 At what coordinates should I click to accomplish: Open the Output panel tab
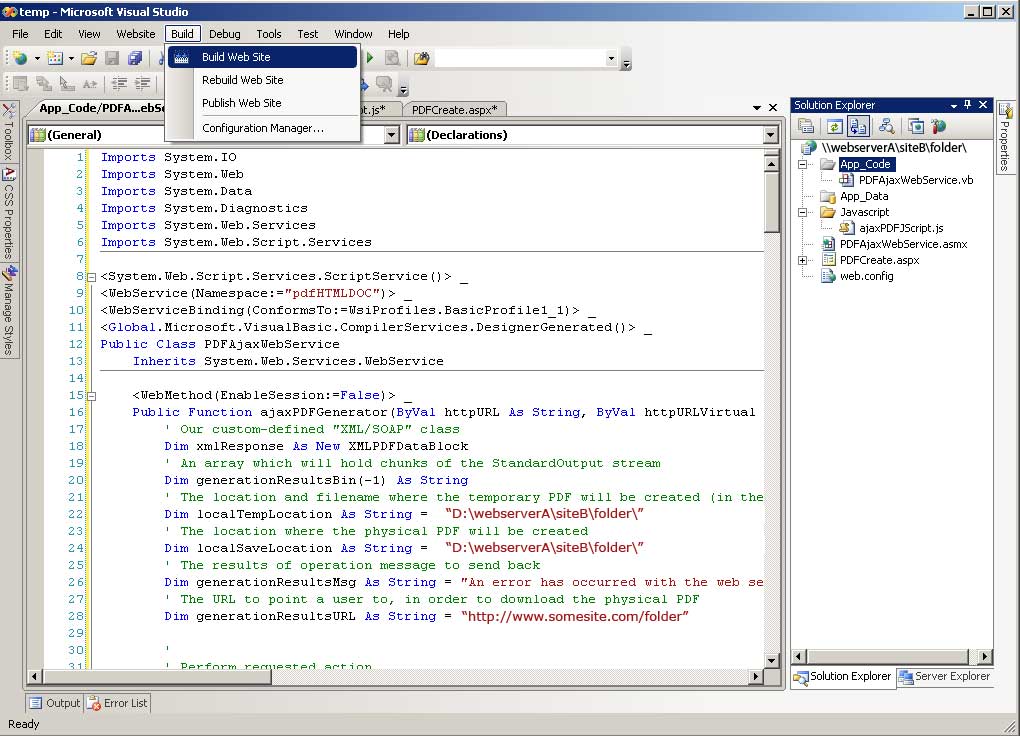tap(55, 703)
